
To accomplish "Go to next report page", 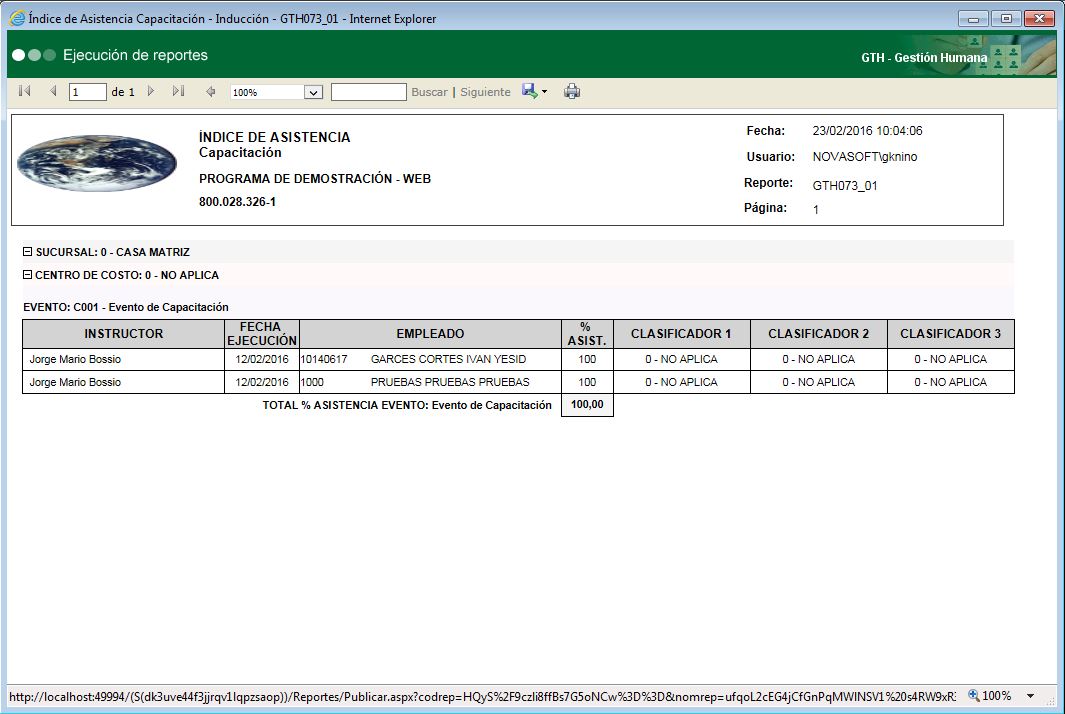I will click(151, 92).
